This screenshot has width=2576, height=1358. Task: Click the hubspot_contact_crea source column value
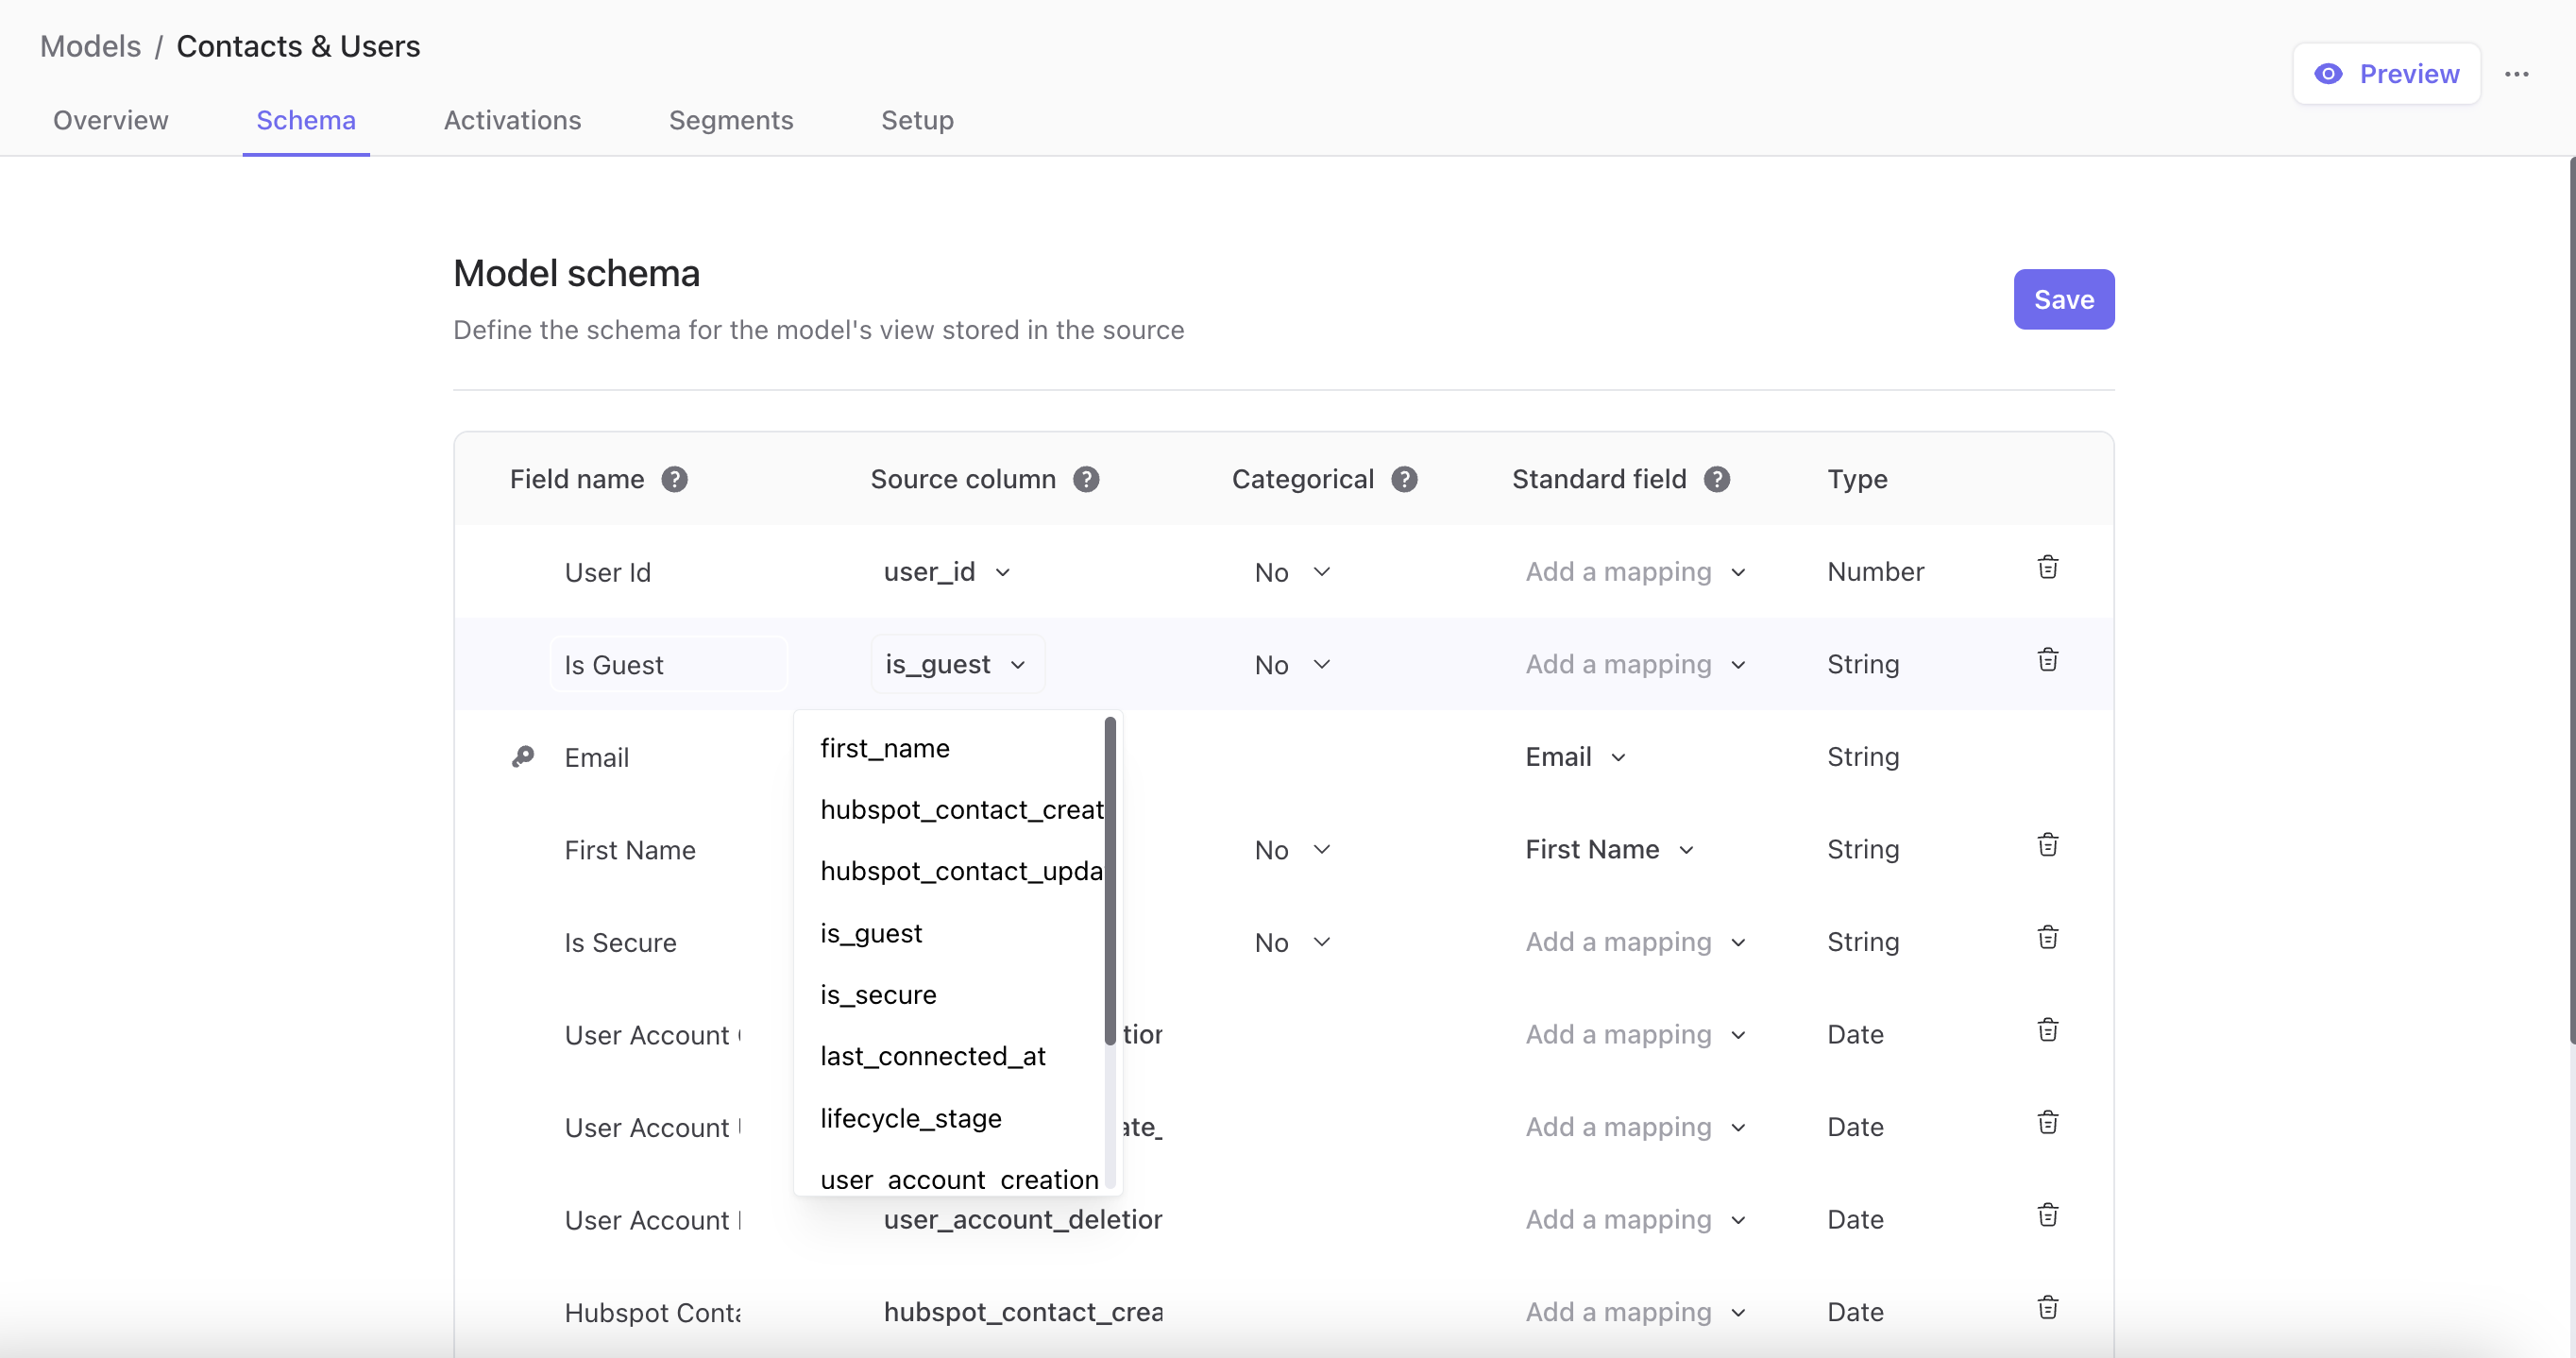[1022, 1312]
